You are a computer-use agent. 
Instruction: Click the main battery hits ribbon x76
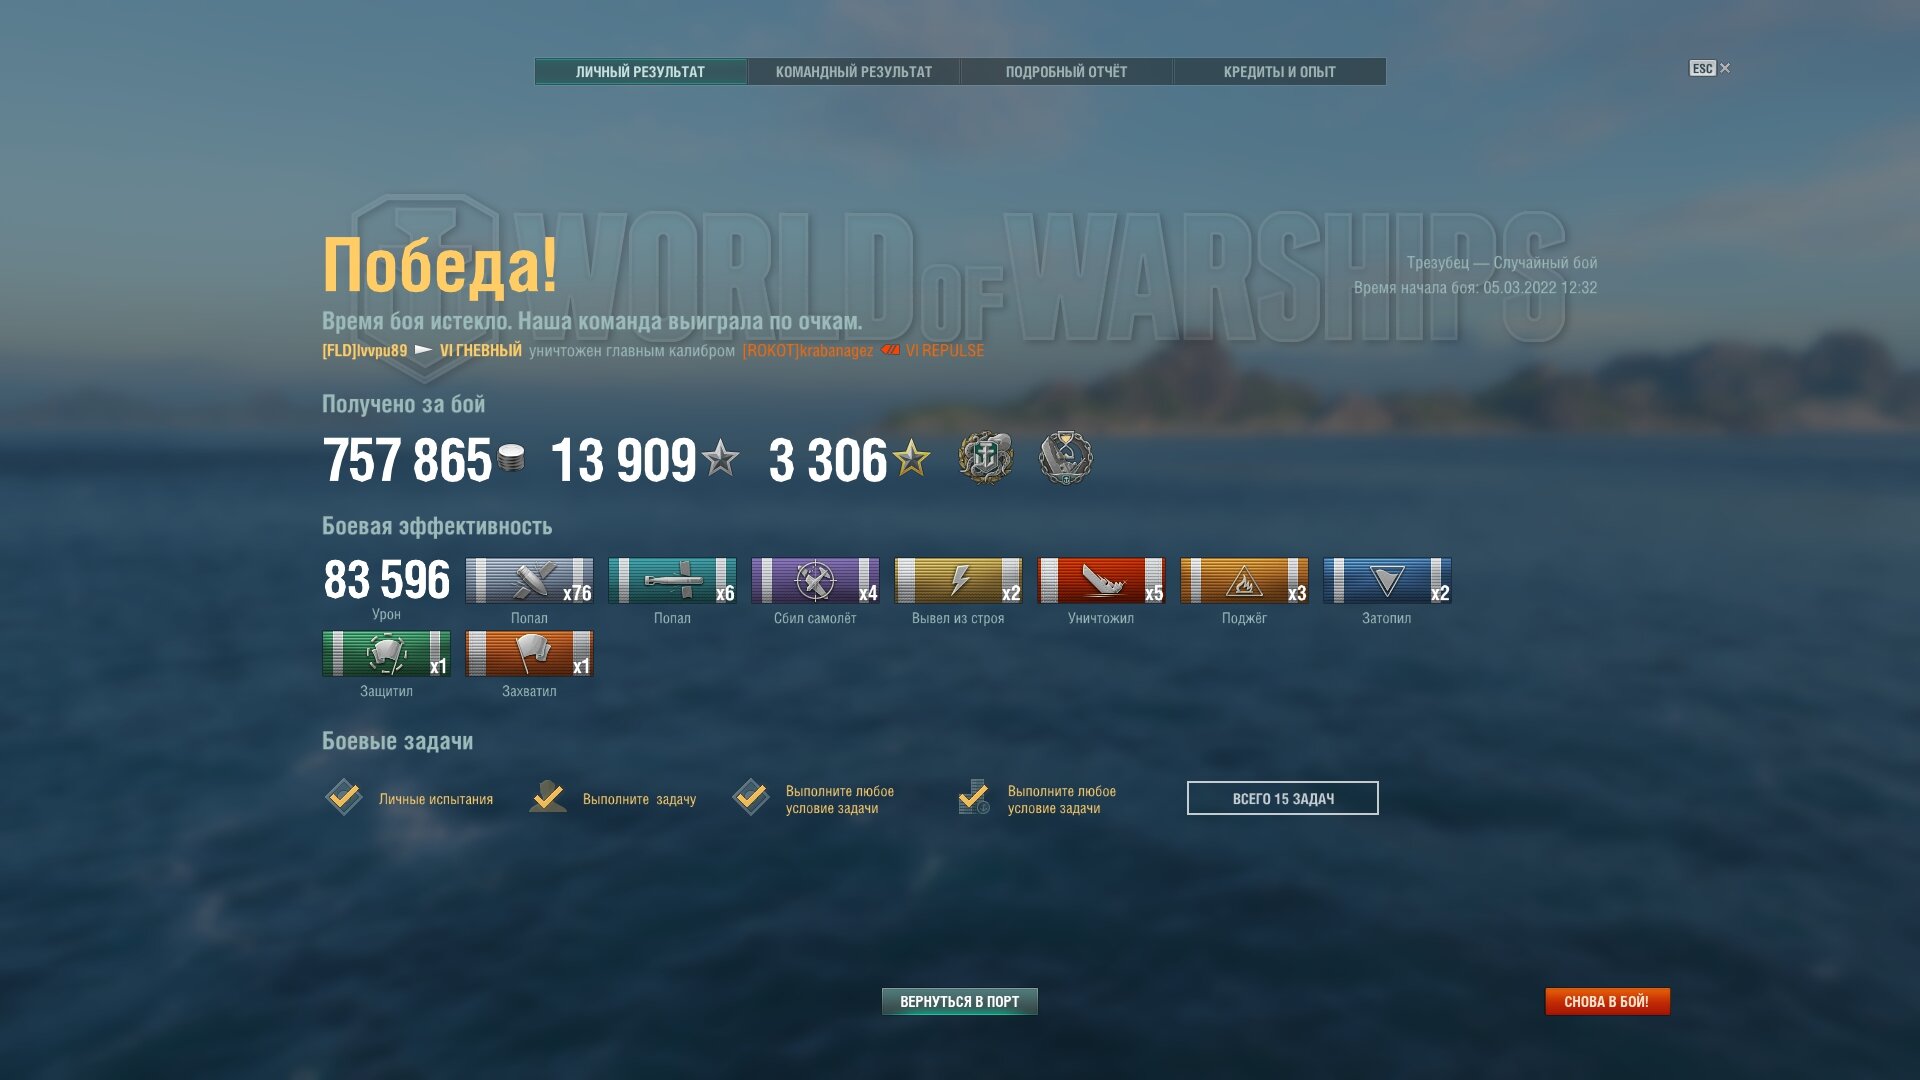[x=529, y=581]
